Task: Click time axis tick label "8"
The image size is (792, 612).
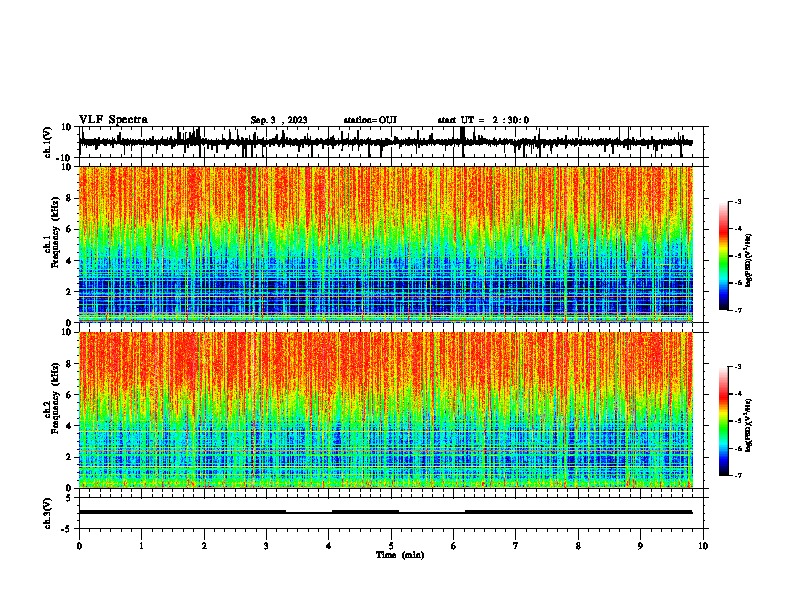Action: [578, 545]
